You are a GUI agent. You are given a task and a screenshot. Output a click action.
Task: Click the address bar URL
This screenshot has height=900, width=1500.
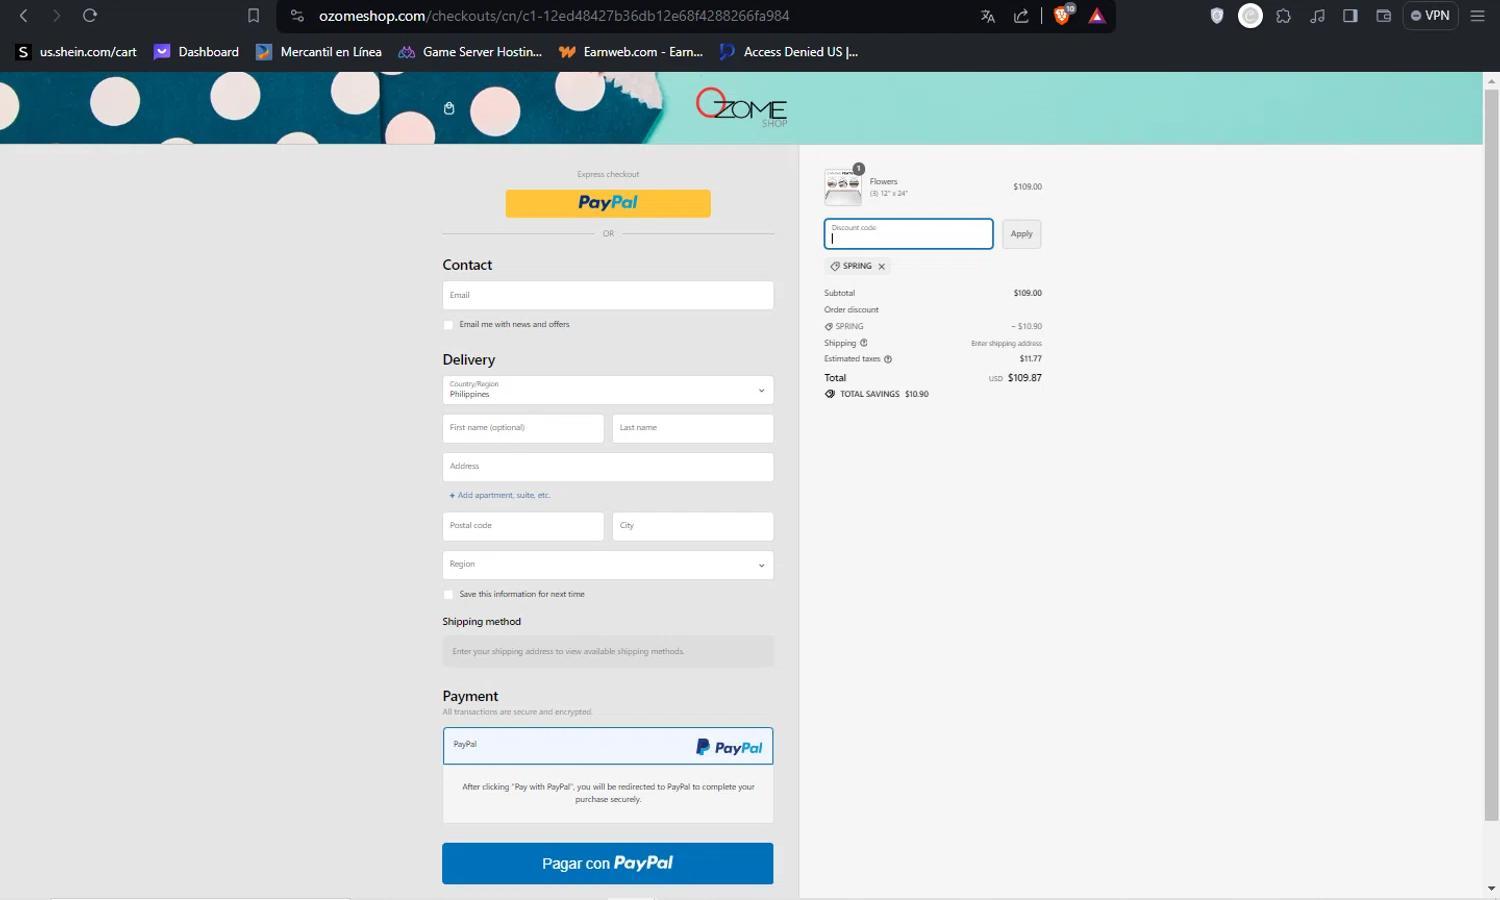click(x=554, y=16)
